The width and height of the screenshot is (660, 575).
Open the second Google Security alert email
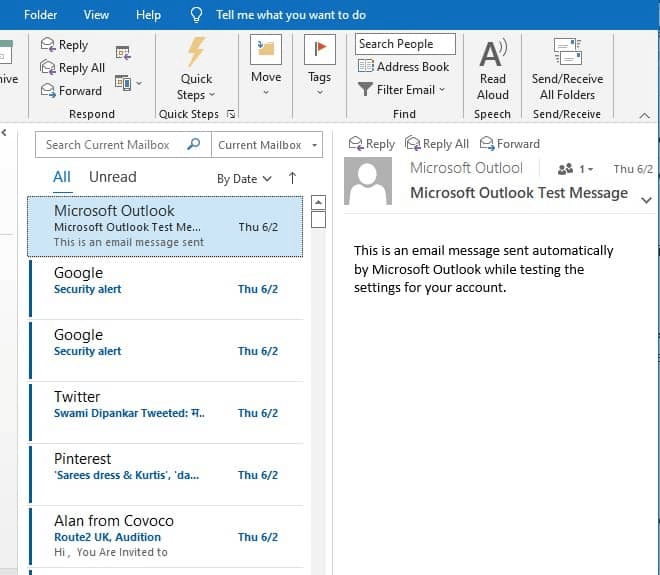tap(166, 351)
